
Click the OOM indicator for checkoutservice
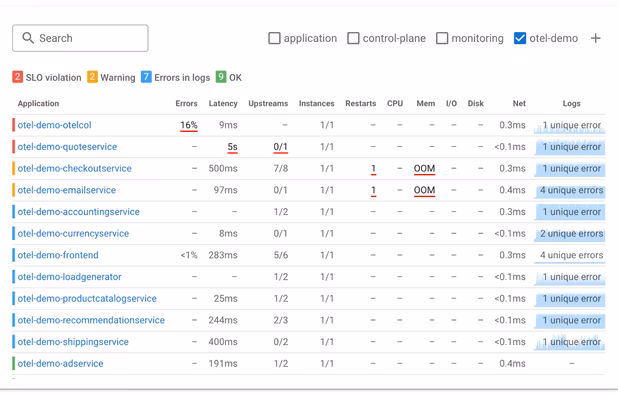tap(424, 169)
